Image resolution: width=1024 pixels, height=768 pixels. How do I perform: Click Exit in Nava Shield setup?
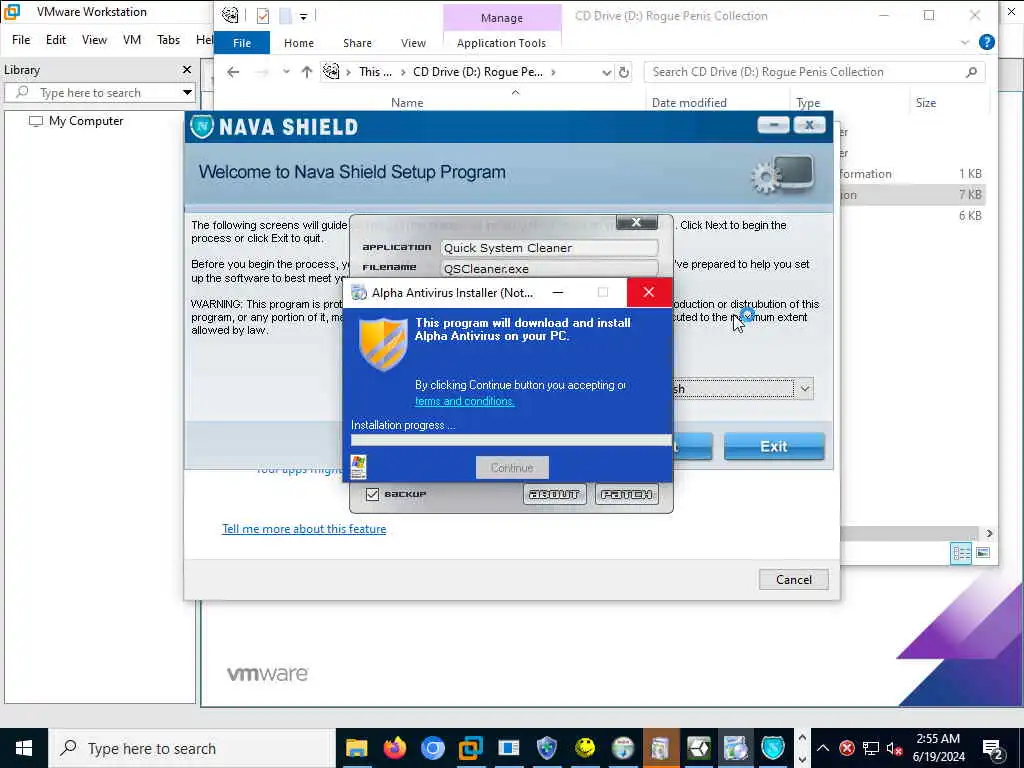tap(774, 447)
